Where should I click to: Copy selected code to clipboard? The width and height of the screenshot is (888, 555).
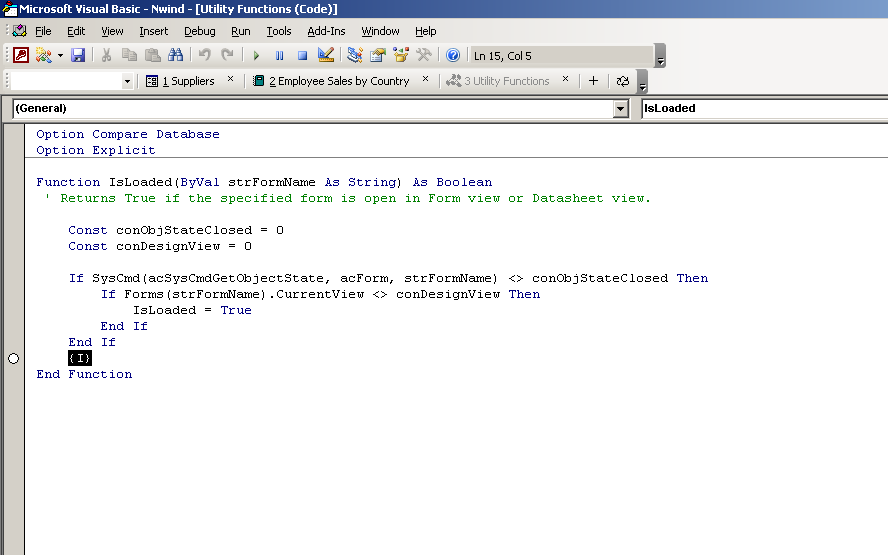click(129, 55)
